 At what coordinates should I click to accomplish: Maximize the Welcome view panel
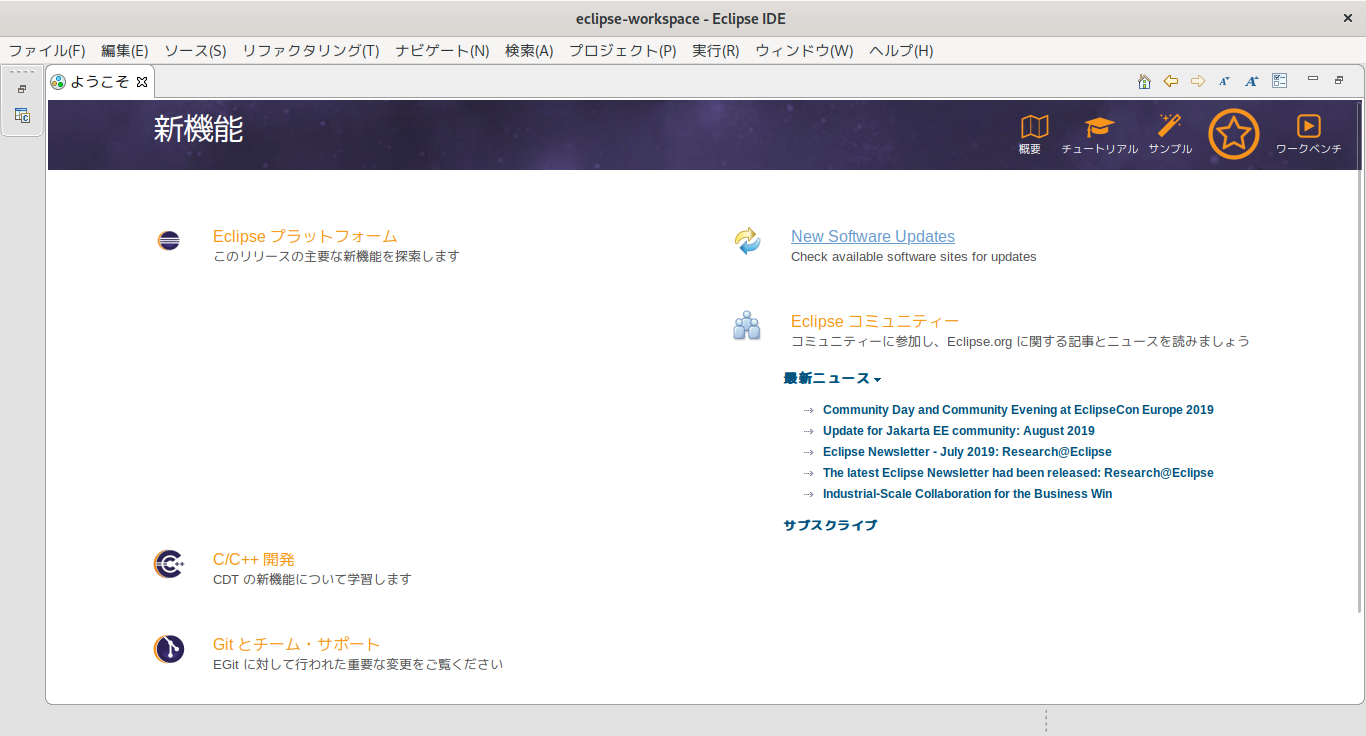(1339, 80)
